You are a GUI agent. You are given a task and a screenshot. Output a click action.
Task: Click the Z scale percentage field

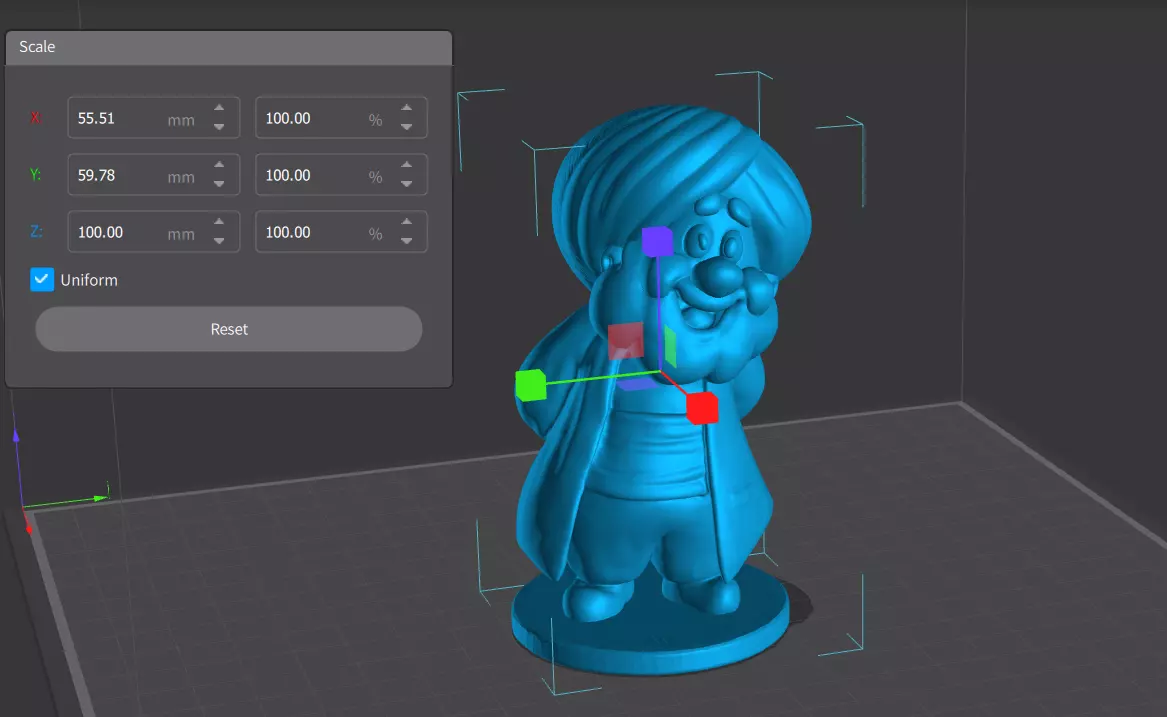341,232
